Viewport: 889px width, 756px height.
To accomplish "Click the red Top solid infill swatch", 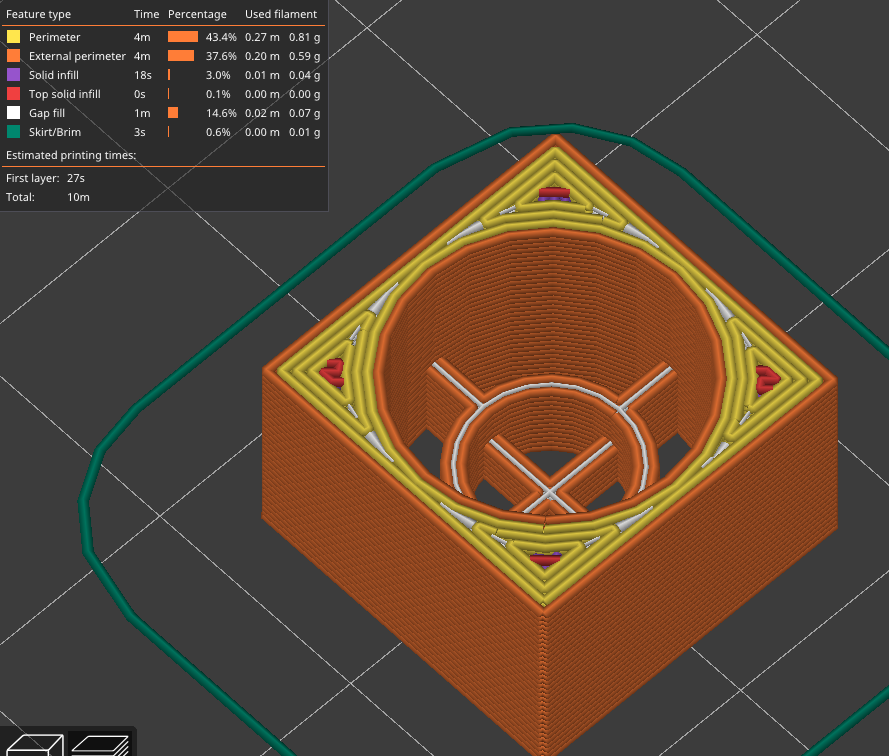I will tap(14, 94).
